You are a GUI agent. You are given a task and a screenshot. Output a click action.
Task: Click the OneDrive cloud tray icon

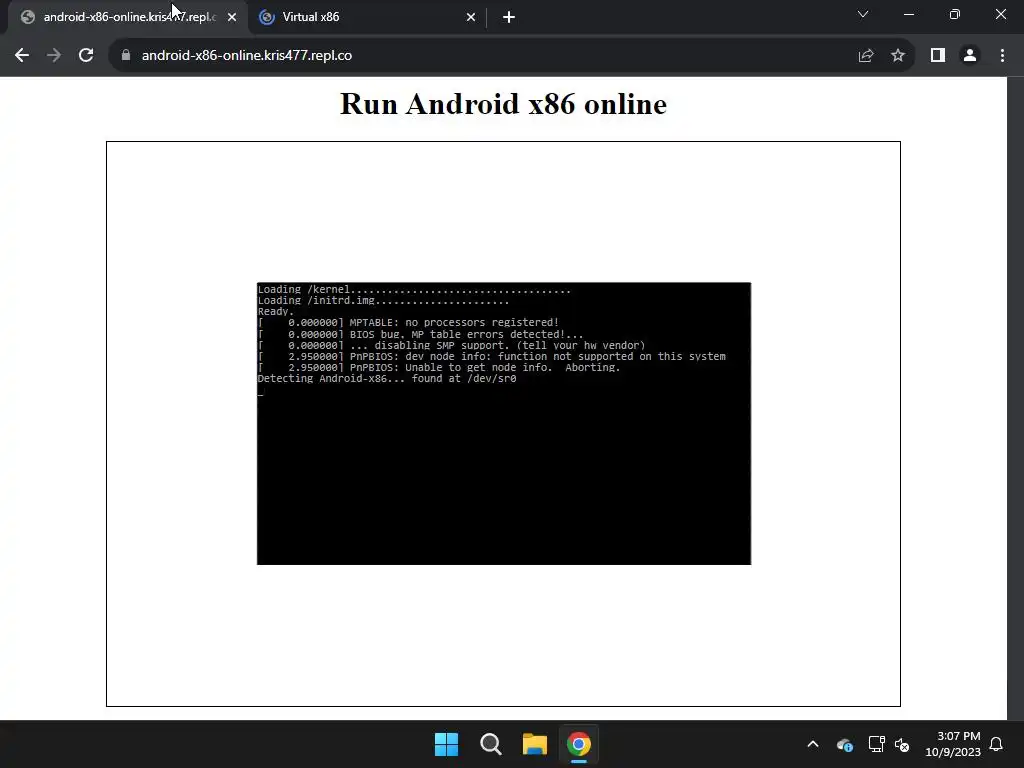pyautogui.click(x=845, y=744)
